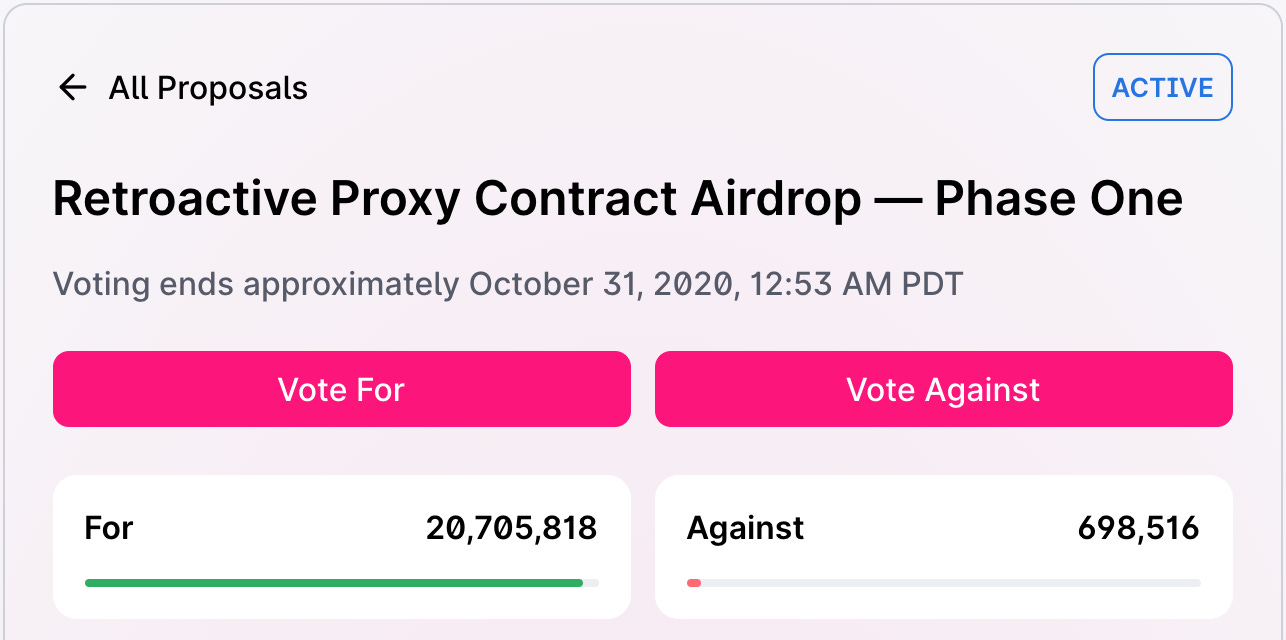Click the red Against progress bar fill
The width and height of the screenshot is (1286, 640).
point(694,582)
